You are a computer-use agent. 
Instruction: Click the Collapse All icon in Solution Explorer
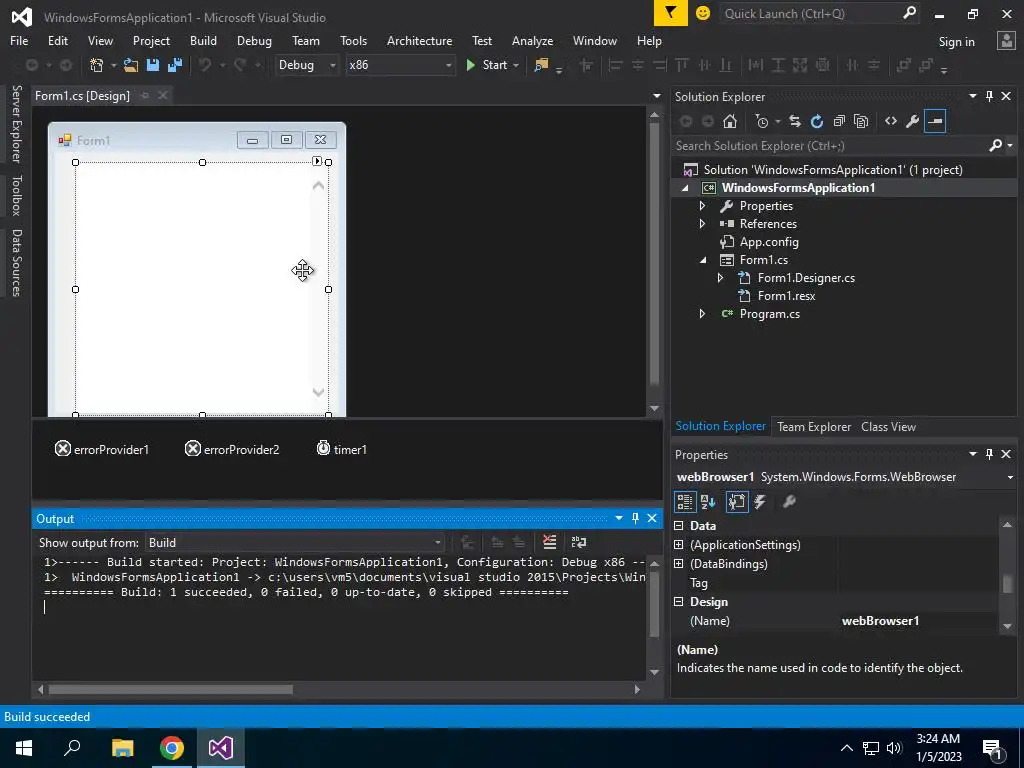click(x=839, y=121)
